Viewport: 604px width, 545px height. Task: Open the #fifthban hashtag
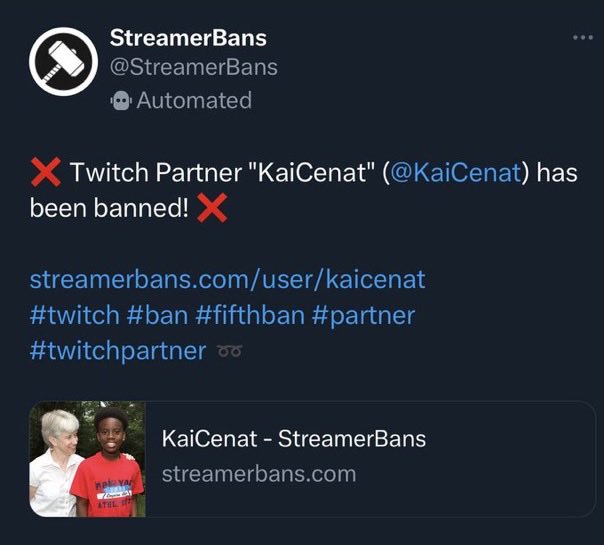tap(250, 315)
